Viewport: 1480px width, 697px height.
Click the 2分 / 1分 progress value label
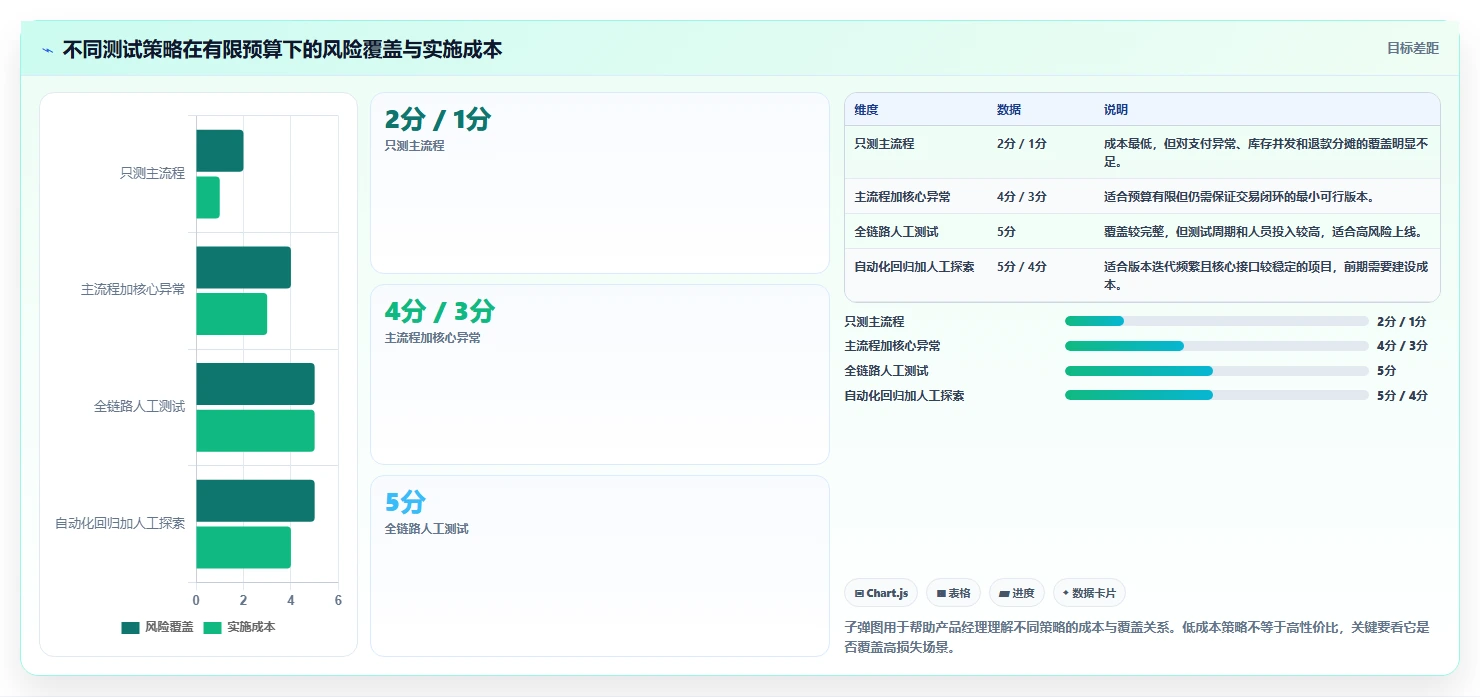[x=1402, y=321]
